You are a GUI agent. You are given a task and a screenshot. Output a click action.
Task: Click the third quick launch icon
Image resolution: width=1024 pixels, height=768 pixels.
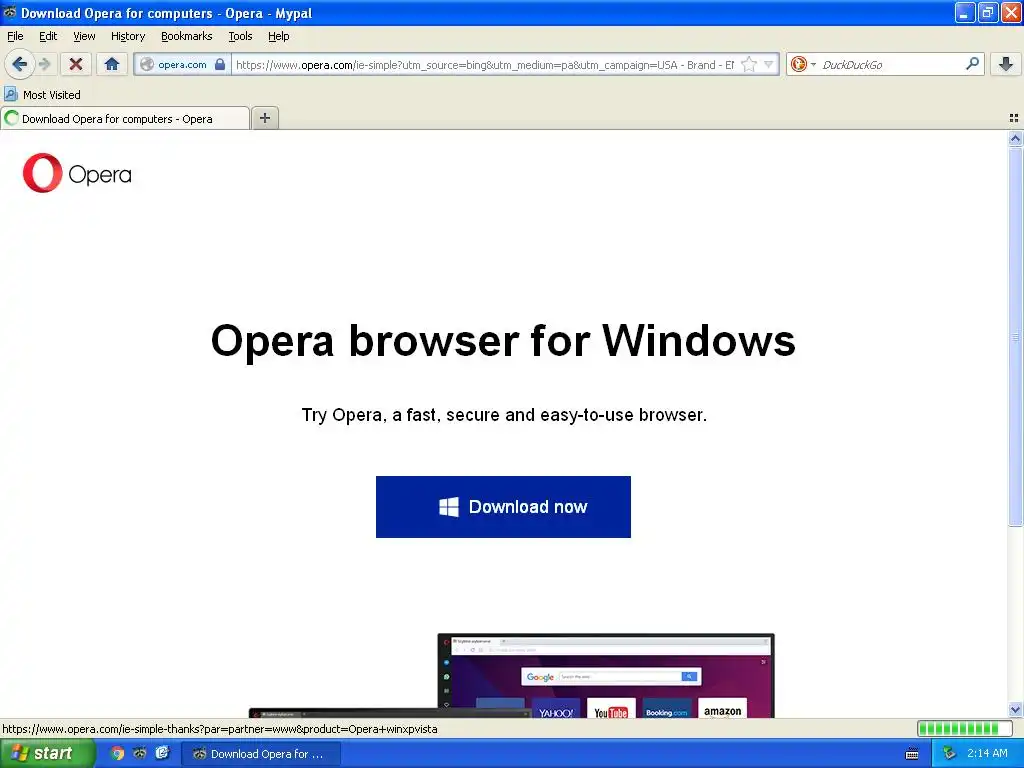click(162, 754)
